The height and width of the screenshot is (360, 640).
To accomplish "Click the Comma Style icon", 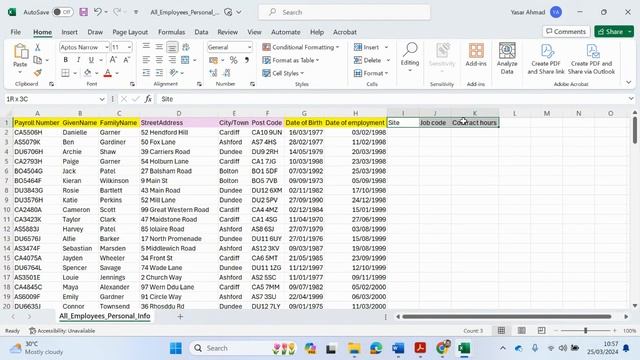I will 247,60.
